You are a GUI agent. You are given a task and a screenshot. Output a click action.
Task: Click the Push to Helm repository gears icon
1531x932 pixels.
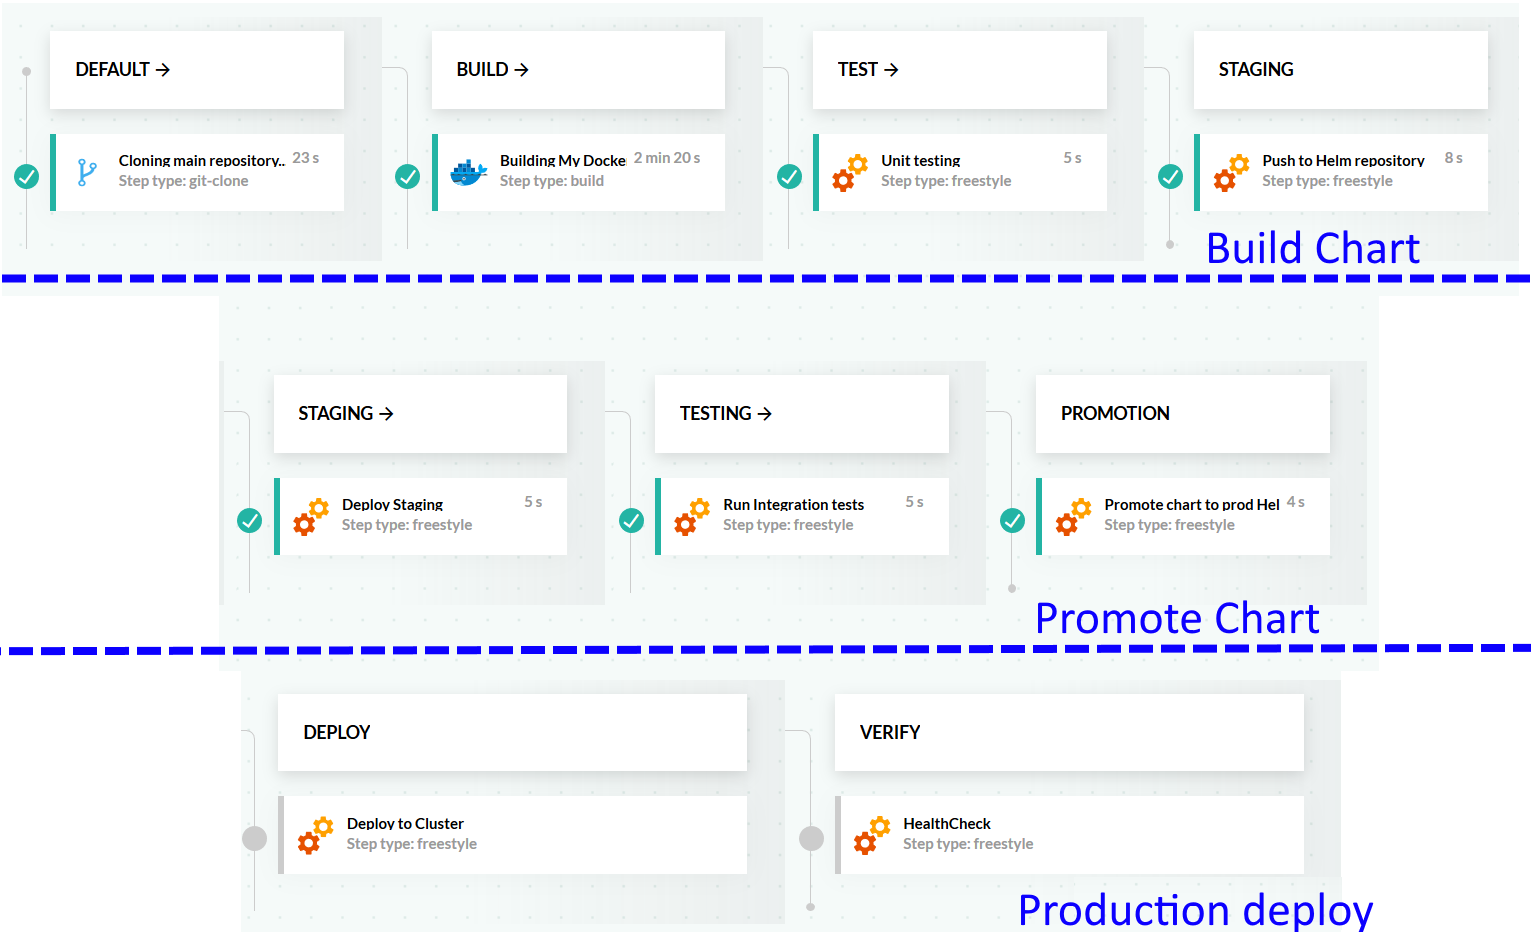pyautogui.click(x=1231, y=172)
